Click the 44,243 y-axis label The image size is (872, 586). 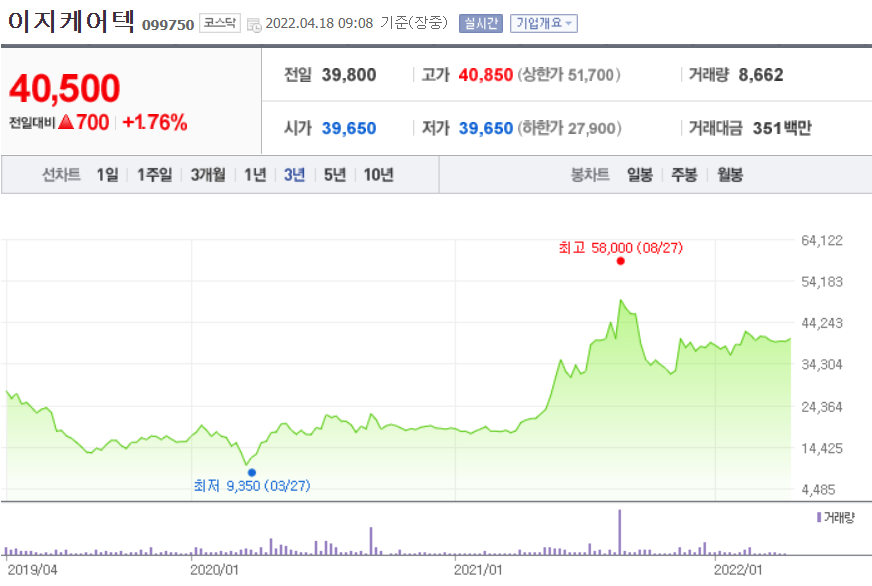click(x=821, y=323)
